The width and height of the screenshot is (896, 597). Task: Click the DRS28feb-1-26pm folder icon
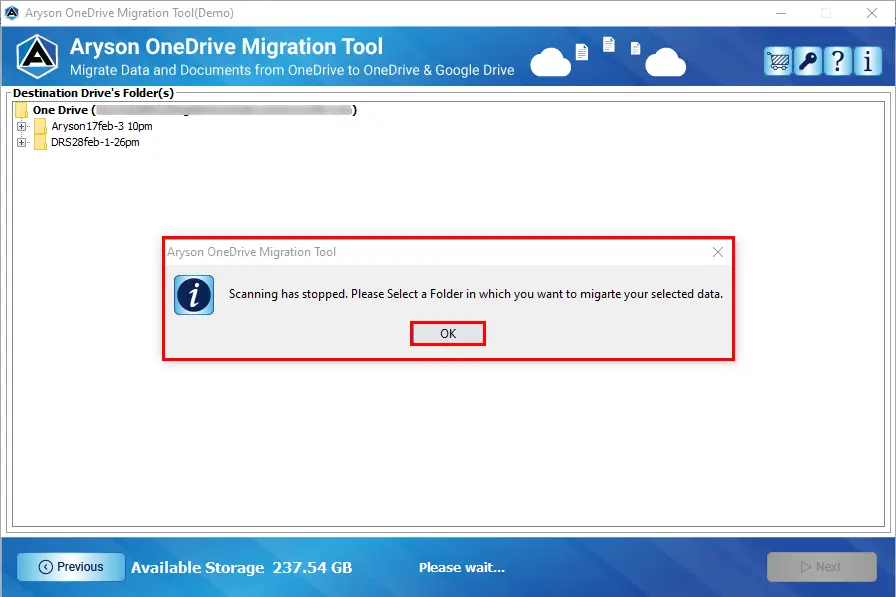pyautogui.click(x=40, y=142)
